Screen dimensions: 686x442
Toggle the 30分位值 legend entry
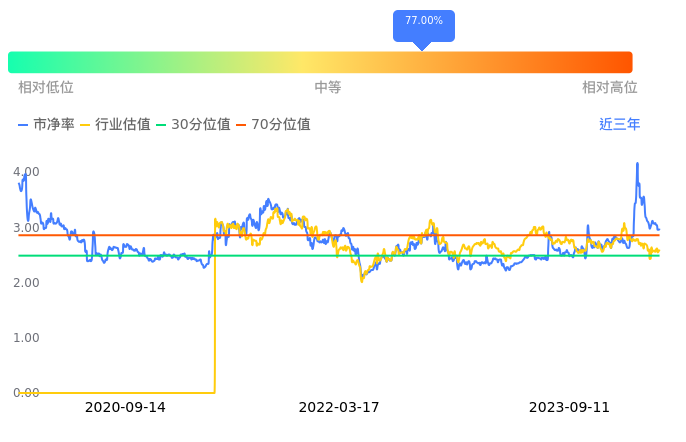pos(193,125)
